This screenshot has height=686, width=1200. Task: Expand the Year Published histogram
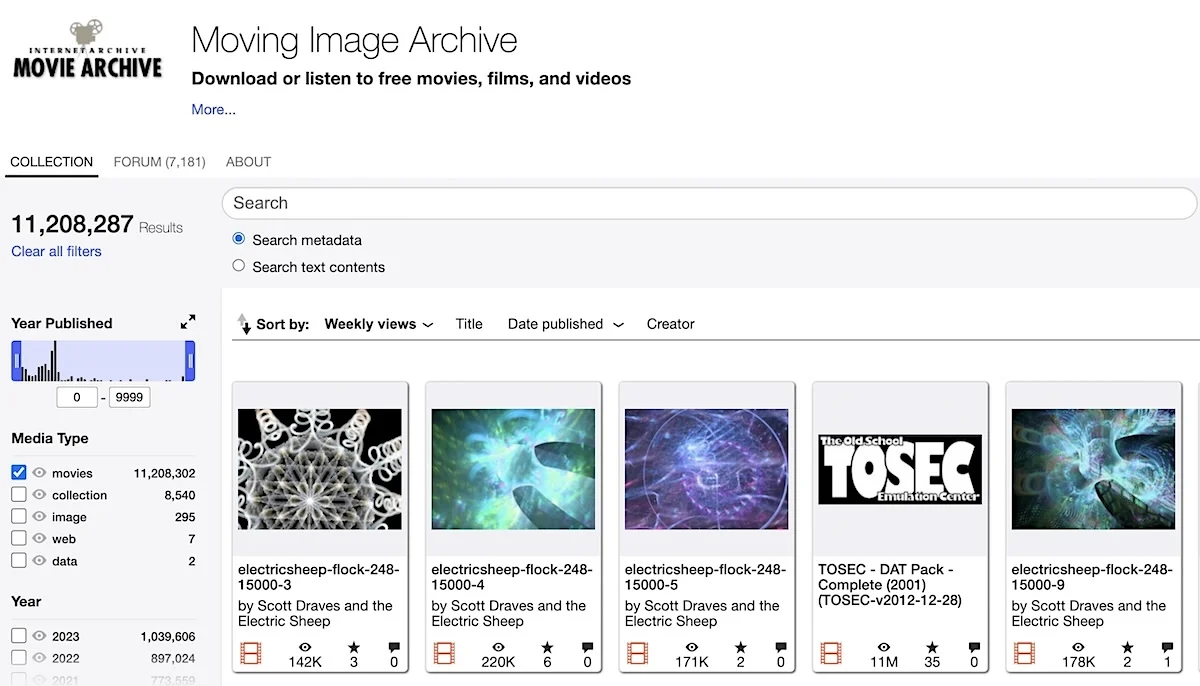click(188, 322)
